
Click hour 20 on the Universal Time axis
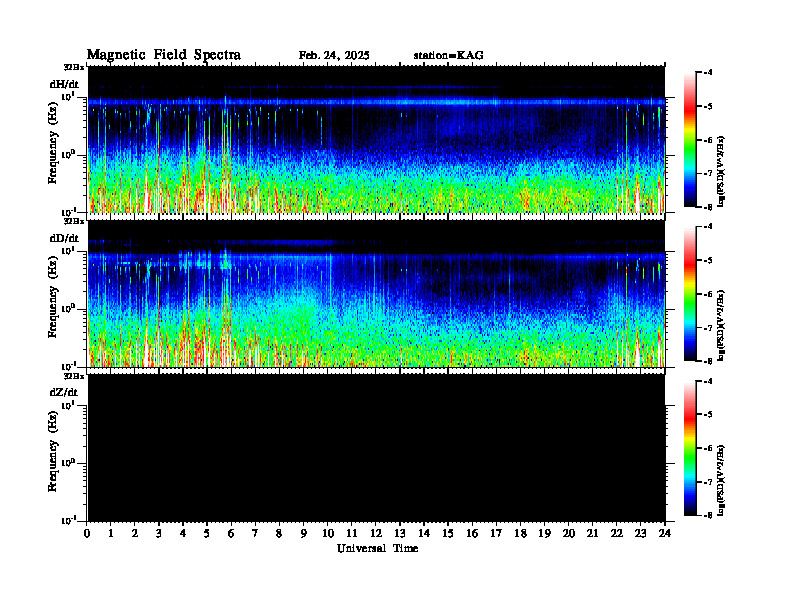569,534
